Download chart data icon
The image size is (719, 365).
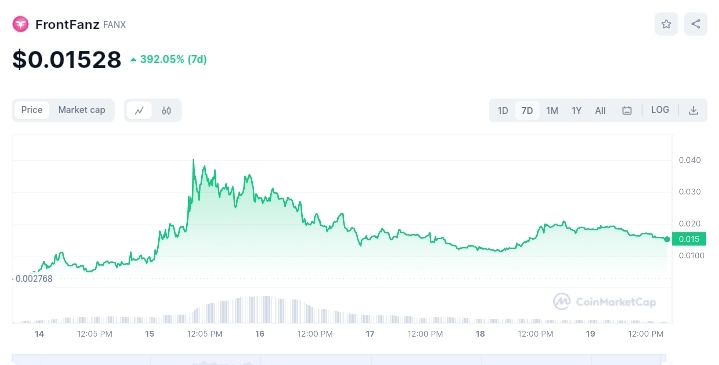tap(693, 111)
